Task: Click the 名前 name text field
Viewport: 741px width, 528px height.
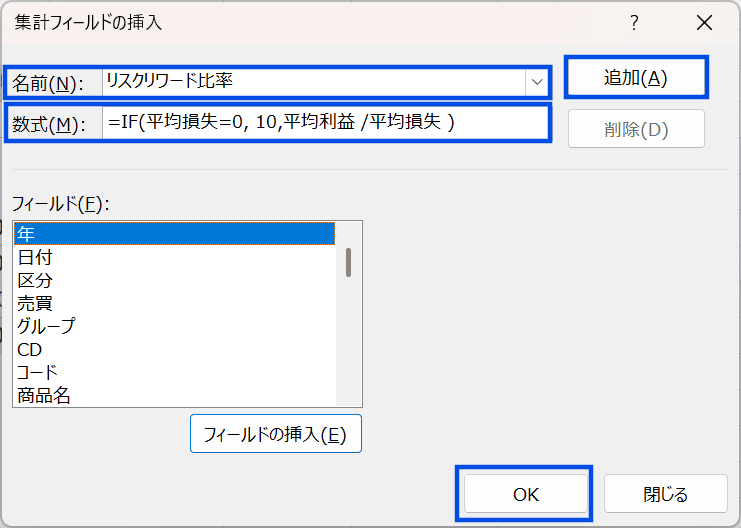Action: pyautogui.click(x=314, y=81)
